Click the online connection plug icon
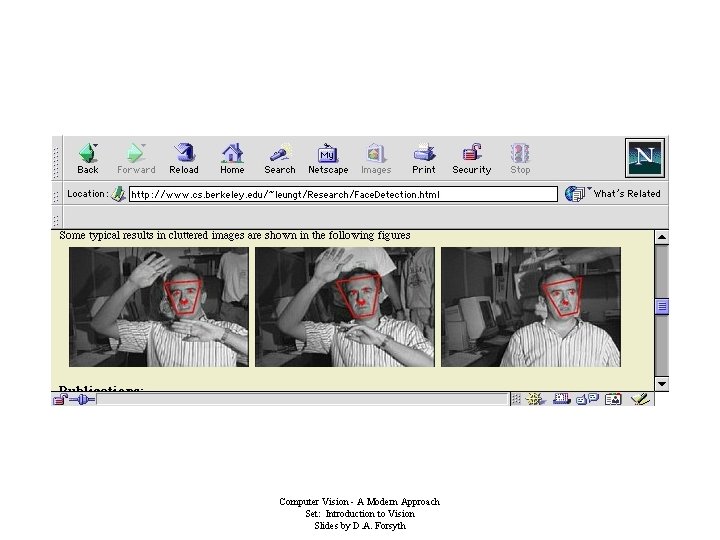This screenshot has width=720, height=540. [x=82, y=399]
